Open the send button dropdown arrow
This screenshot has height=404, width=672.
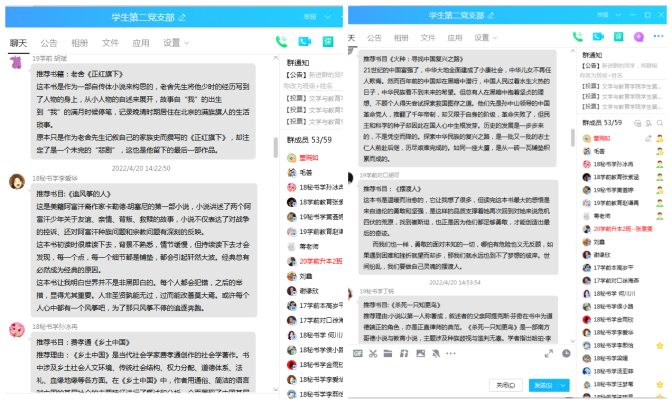coord(563,385)
